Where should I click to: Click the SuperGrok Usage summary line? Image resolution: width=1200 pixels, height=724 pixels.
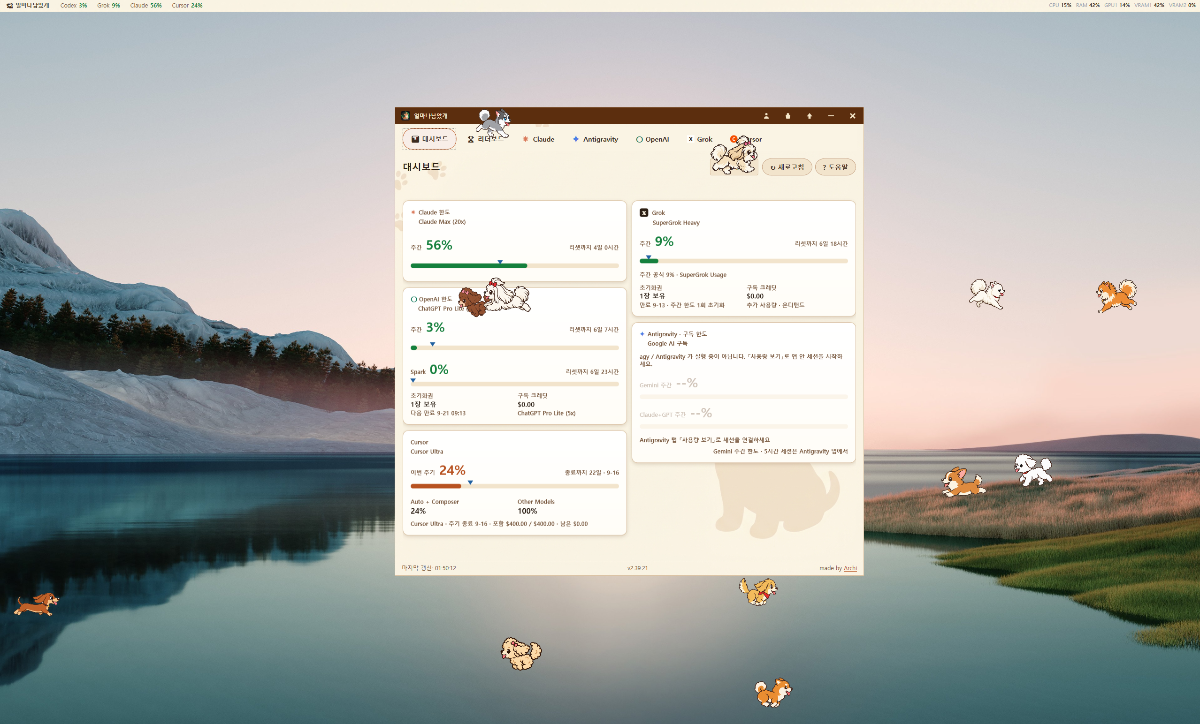683,274
